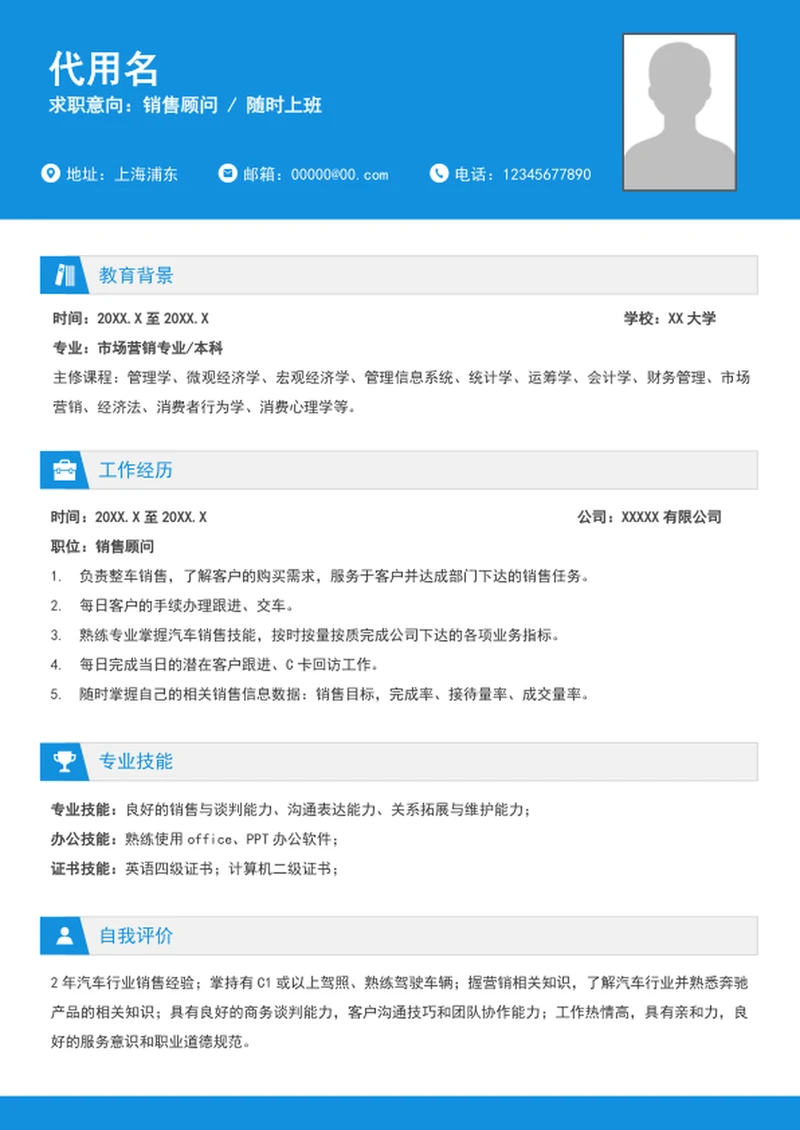The height and width of the screenshot is (1130, 800).
Task: Click list item 5 about 销售信息数据
Action: pos(320,694)
